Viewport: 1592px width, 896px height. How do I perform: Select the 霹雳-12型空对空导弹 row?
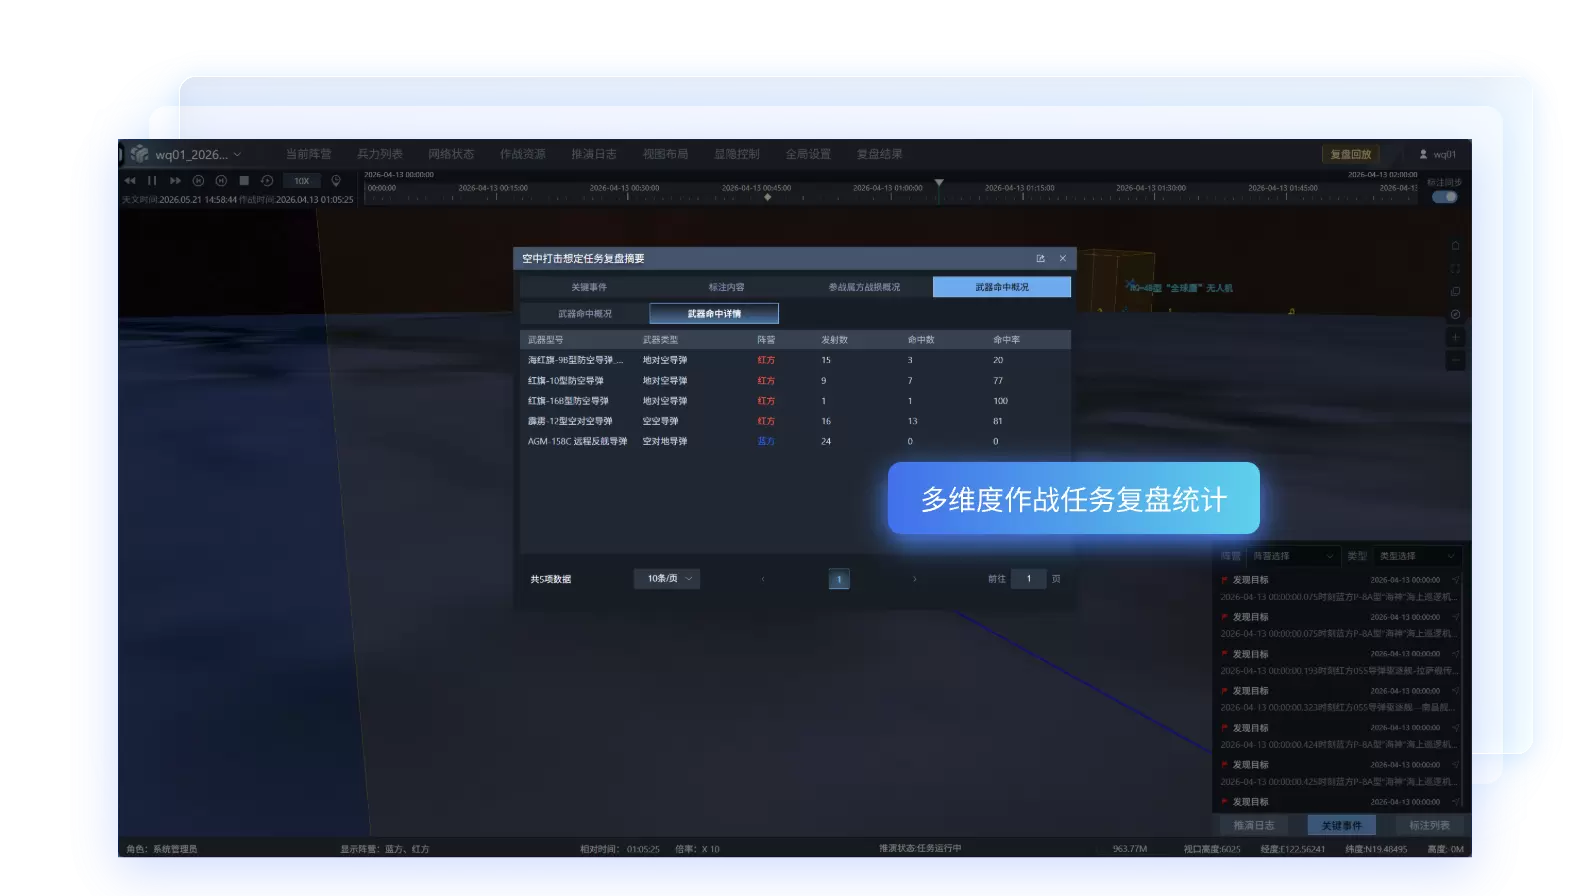click(x=796, y=421)
